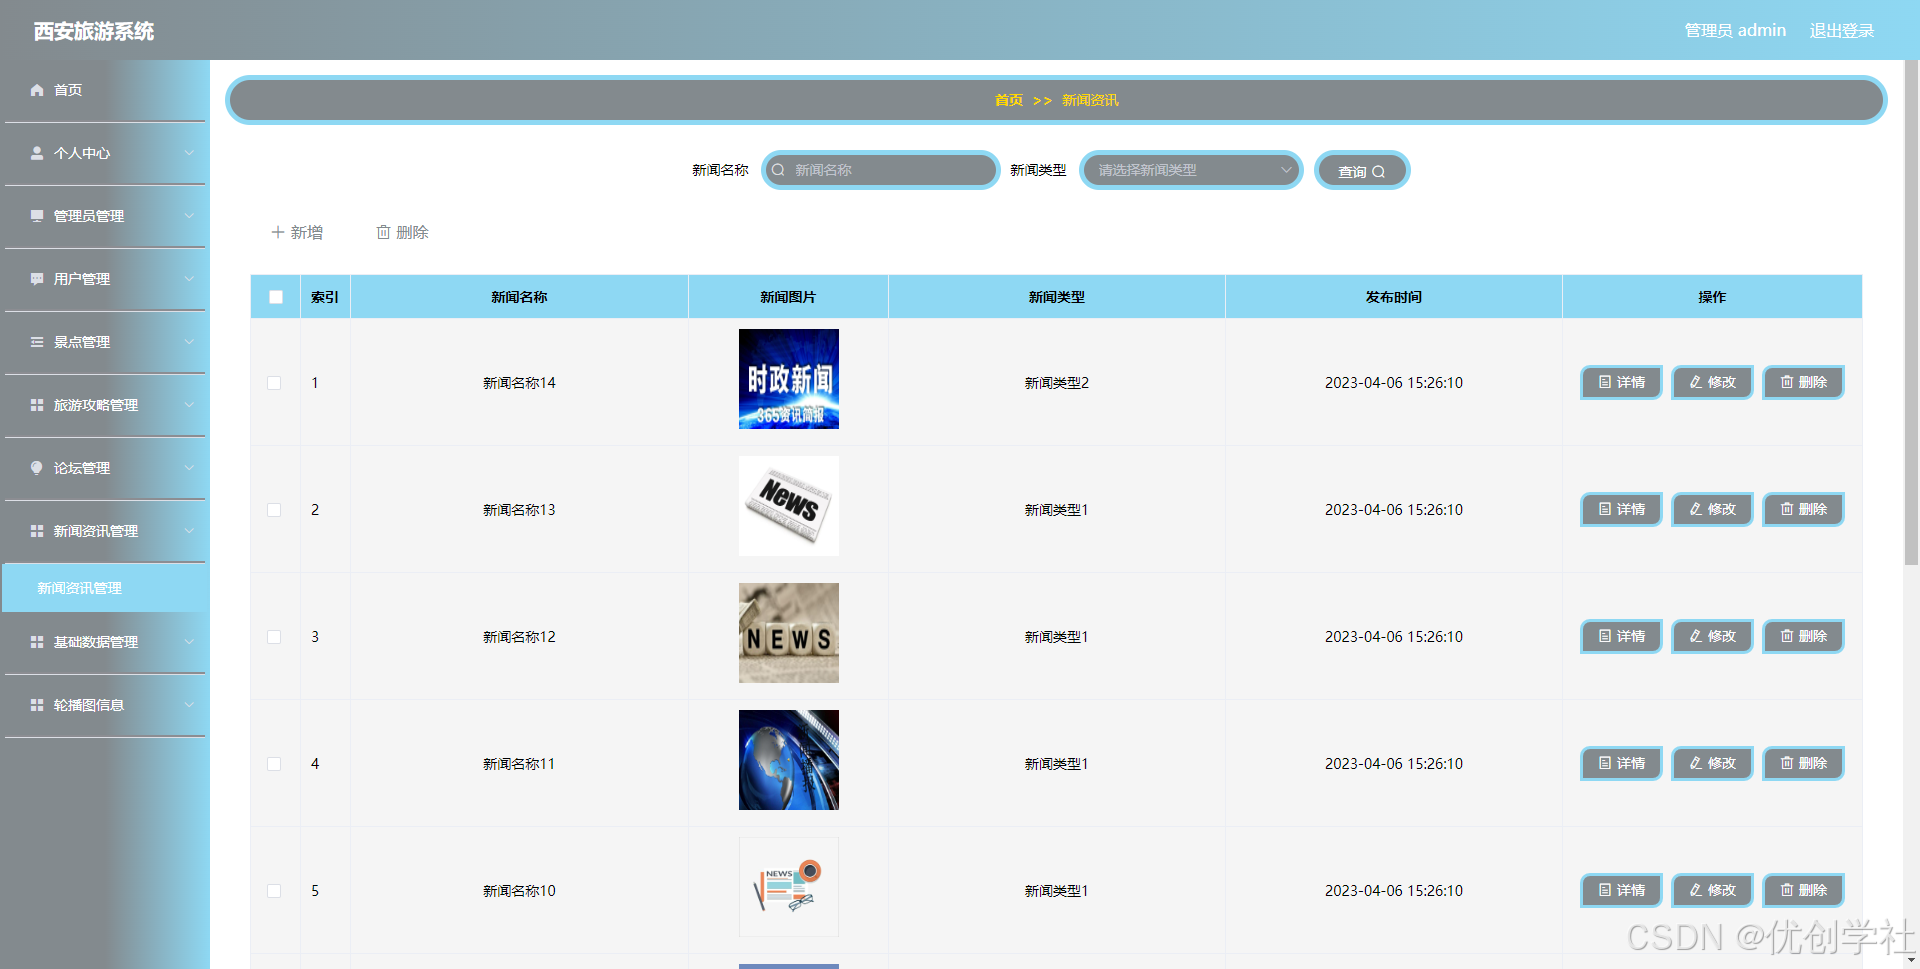The width and height of the screenshot is (1920, 969).
Task: Open the 基础数据管理 sidebar menu
Action: tap(105, 642)
